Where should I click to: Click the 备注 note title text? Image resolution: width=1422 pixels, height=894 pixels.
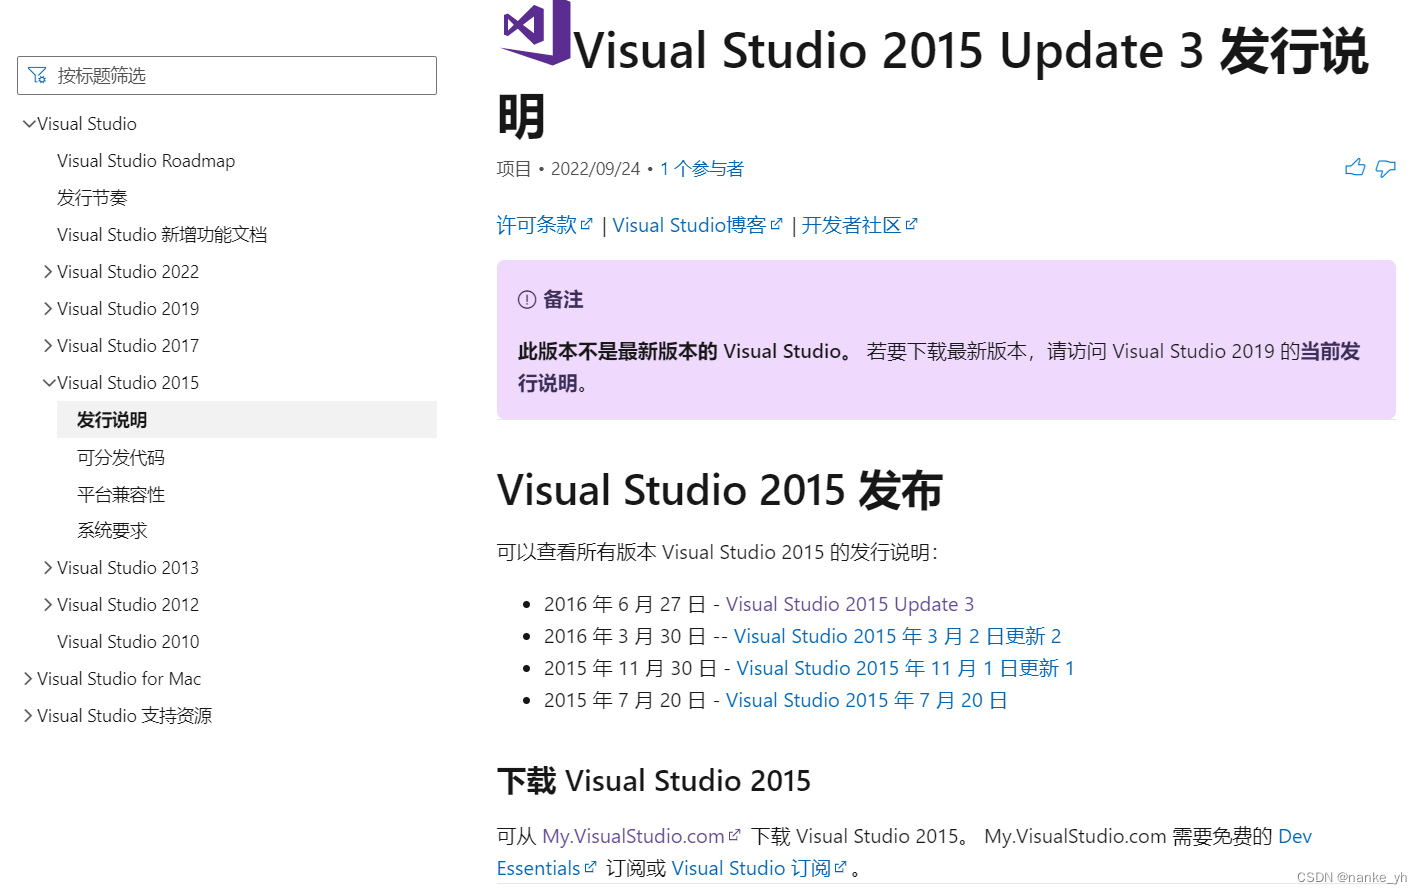(563, 299)
